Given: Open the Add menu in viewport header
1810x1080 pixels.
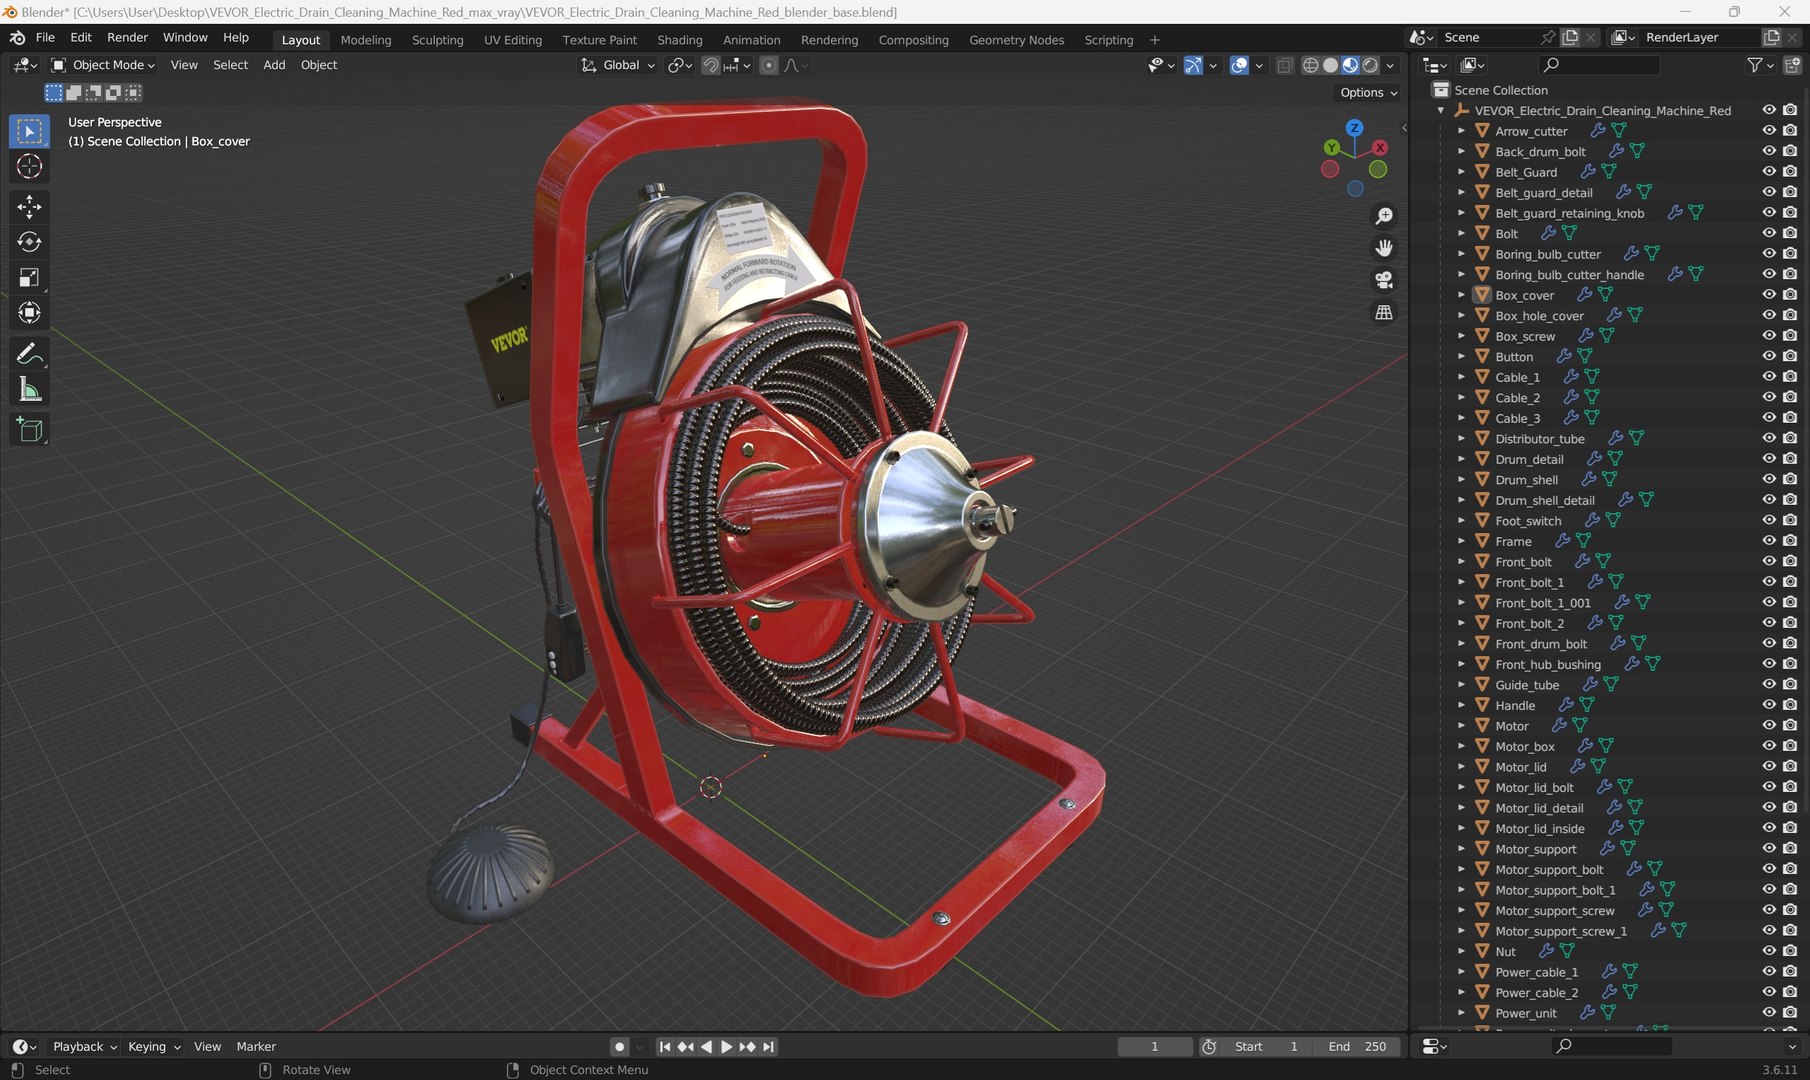Looking at the screenshot, I should (274, 65).
